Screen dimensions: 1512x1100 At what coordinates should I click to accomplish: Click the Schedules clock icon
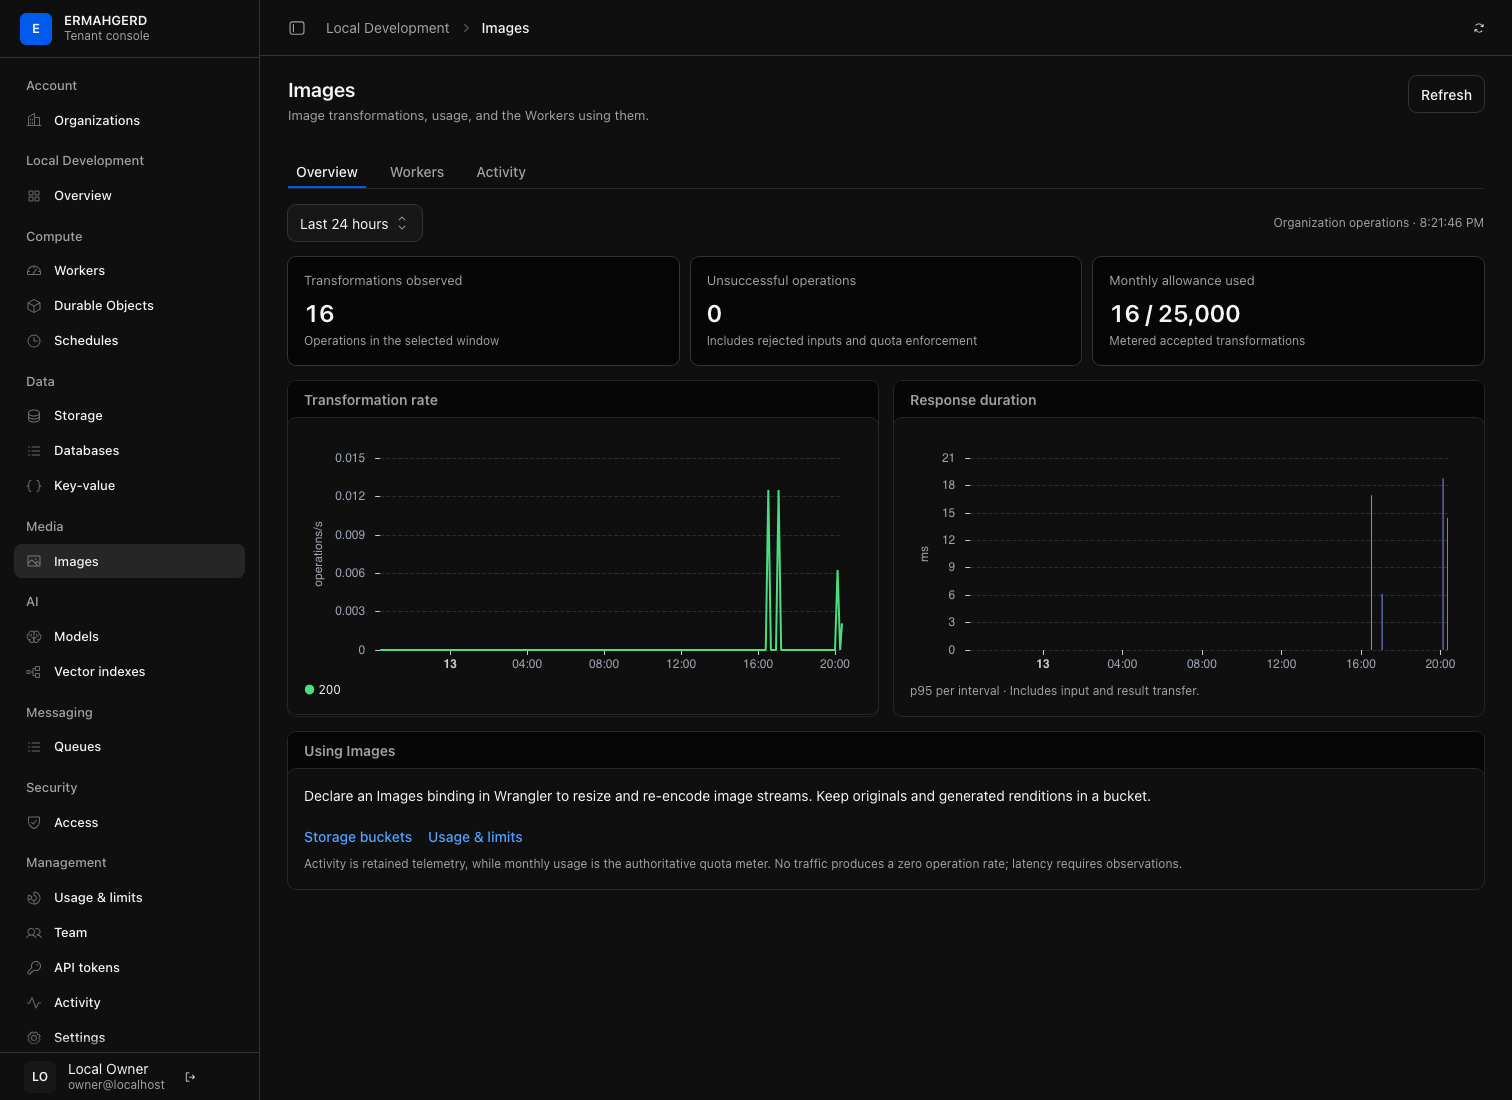(x=34, y=341)
